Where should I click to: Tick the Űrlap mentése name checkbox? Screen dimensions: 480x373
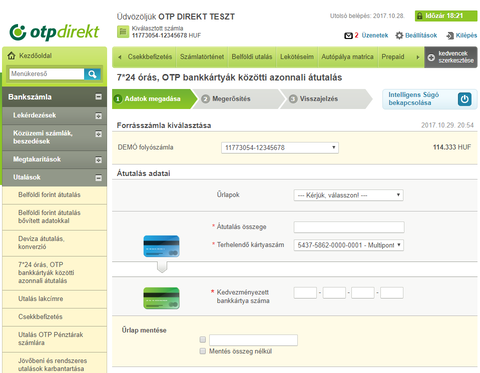(x=202, y=339)
